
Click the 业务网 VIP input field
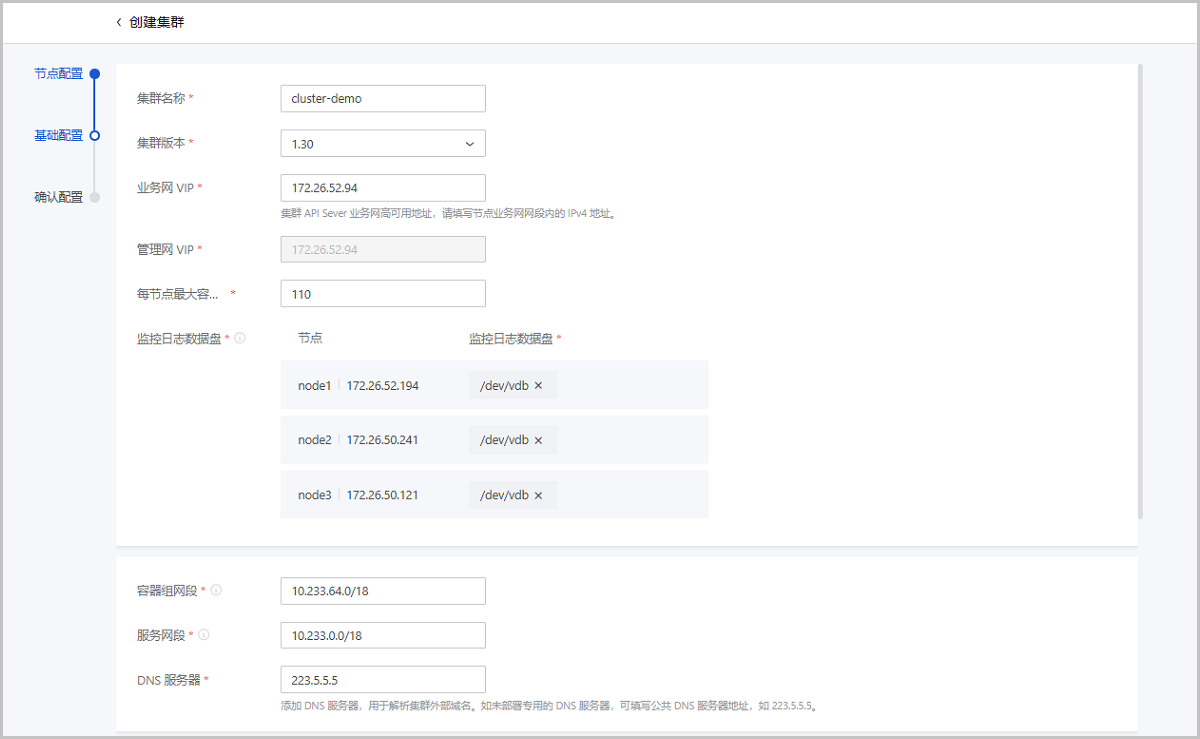383,188
